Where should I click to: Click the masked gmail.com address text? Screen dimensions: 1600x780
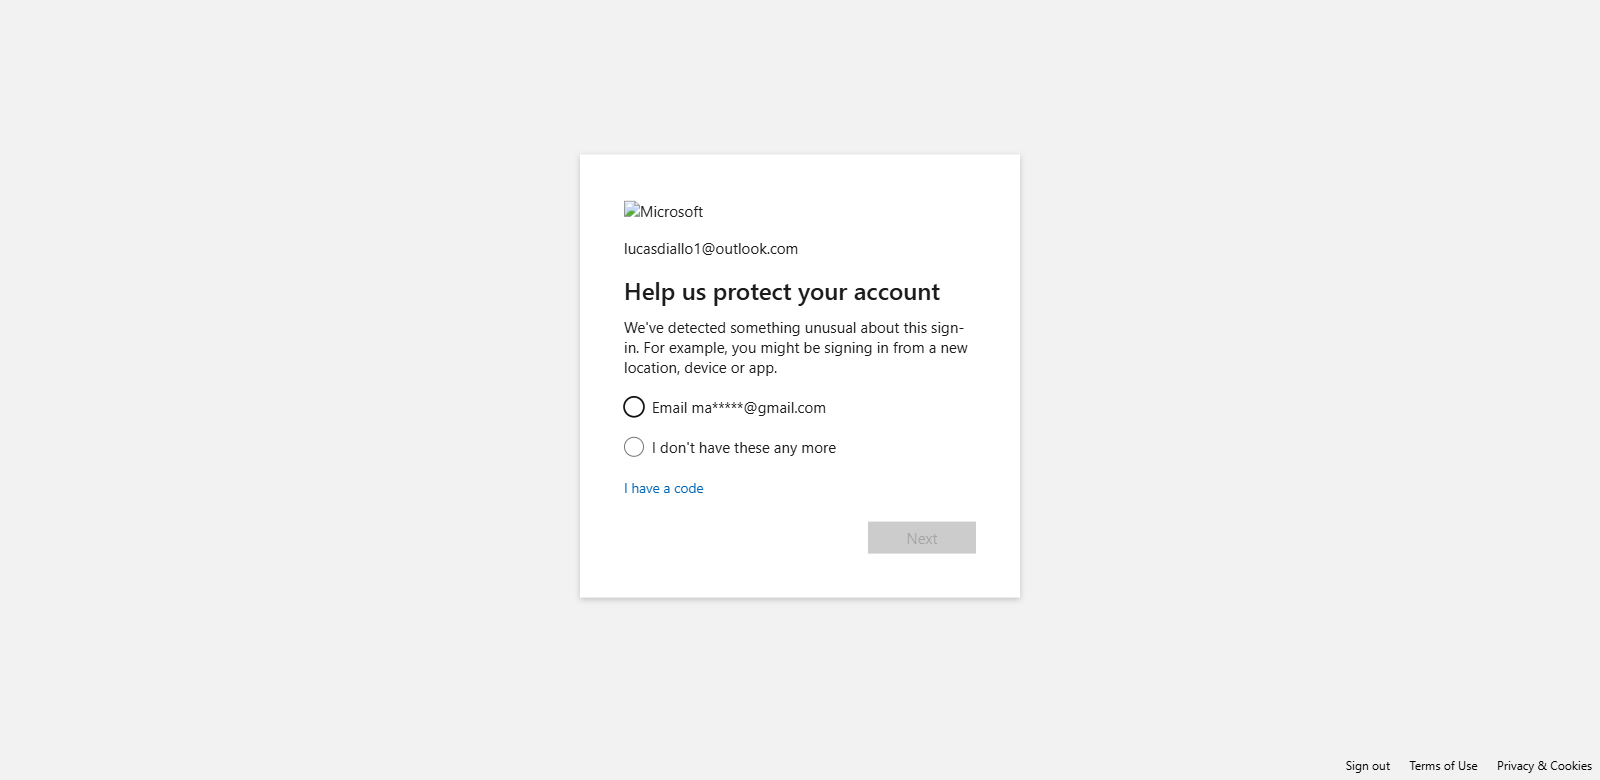pos(759,408)
